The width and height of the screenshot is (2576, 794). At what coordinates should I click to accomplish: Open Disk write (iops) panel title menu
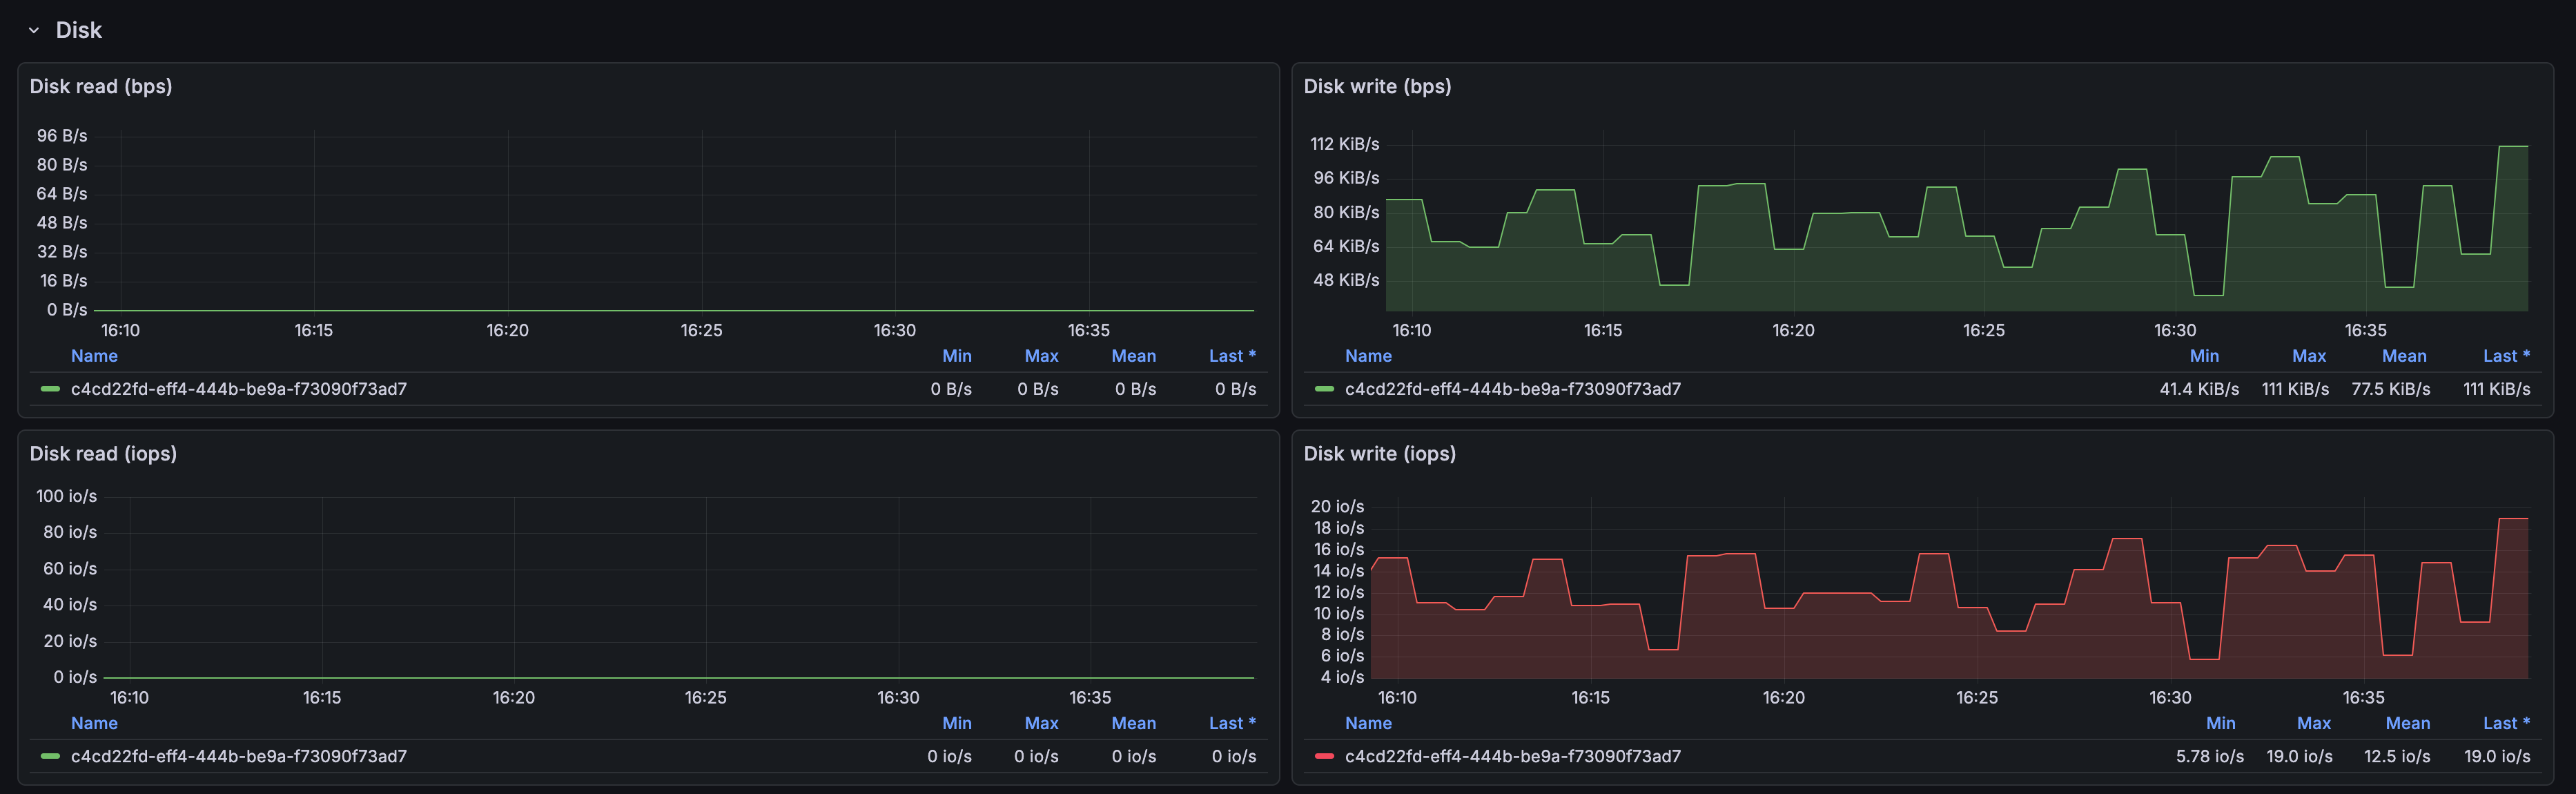[x=1379, y=453]
